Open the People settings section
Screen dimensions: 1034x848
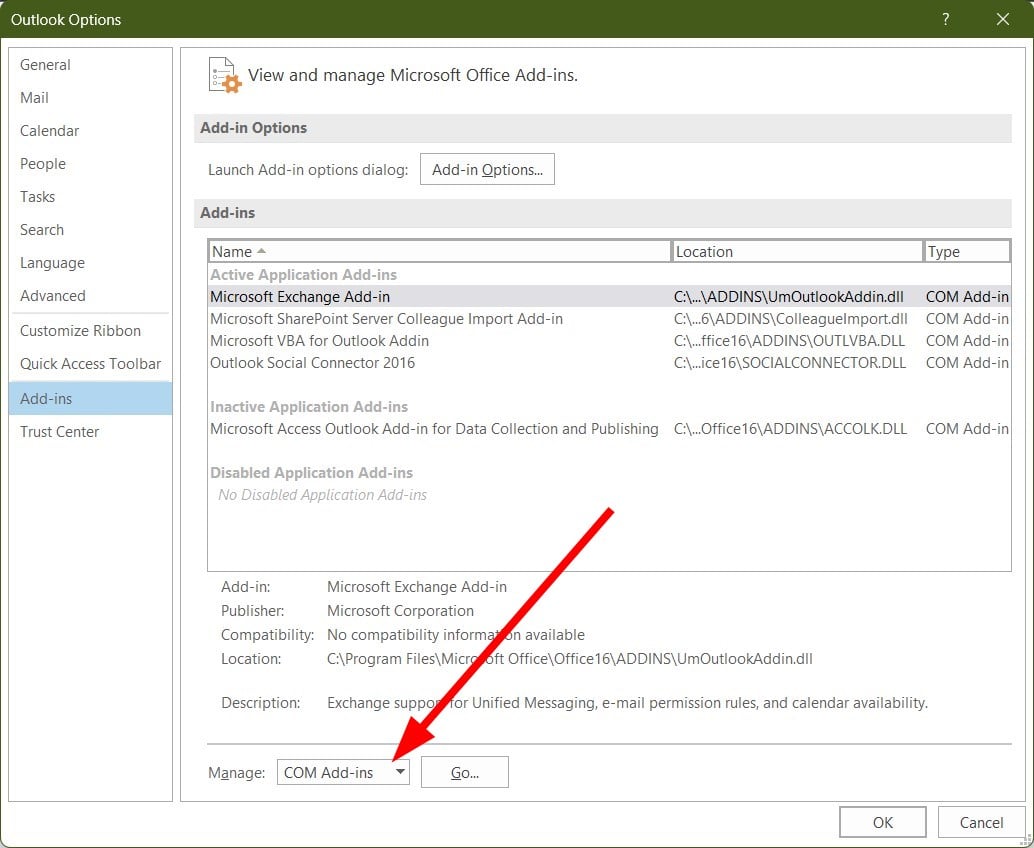43,163
